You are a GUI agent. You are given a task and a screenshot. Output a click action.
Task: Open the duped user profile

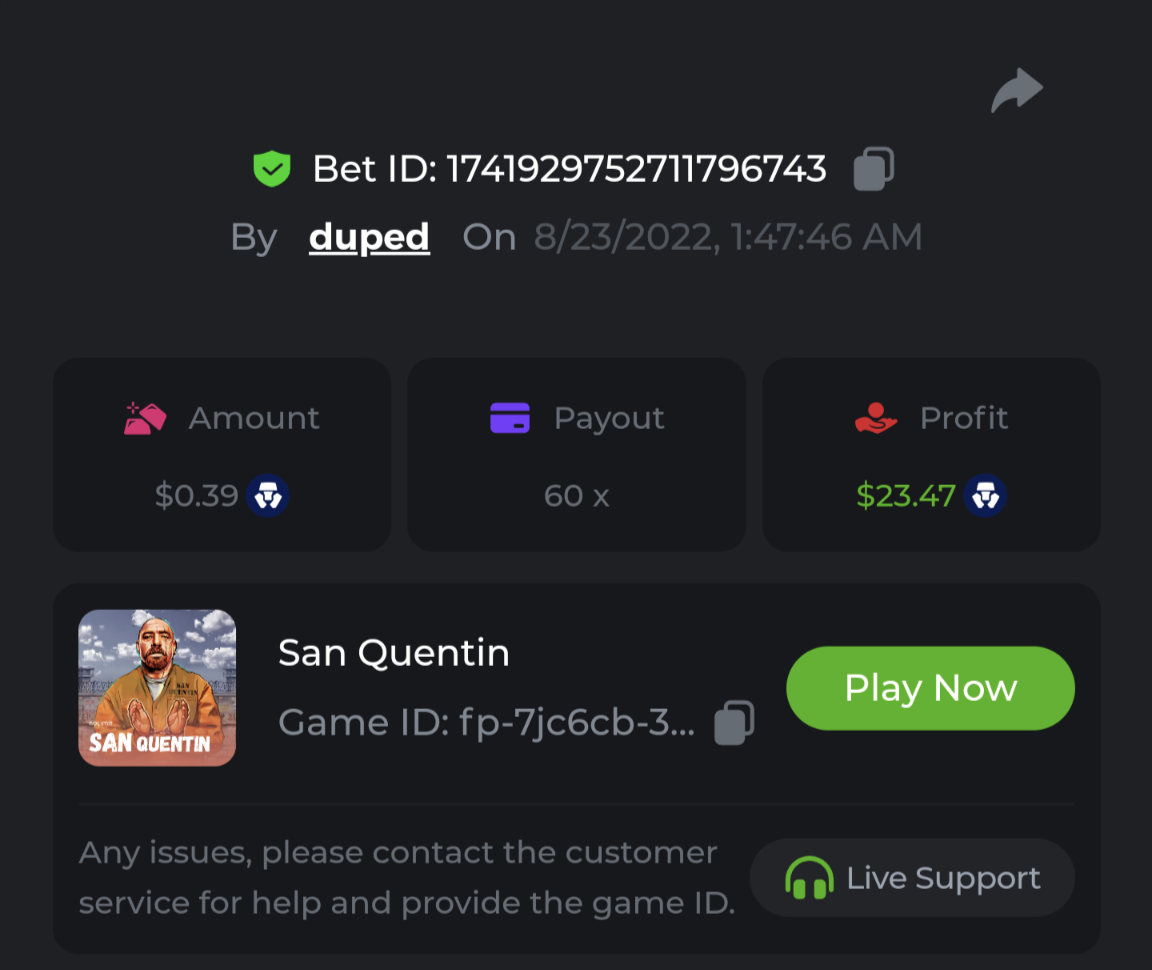(369, 237)
